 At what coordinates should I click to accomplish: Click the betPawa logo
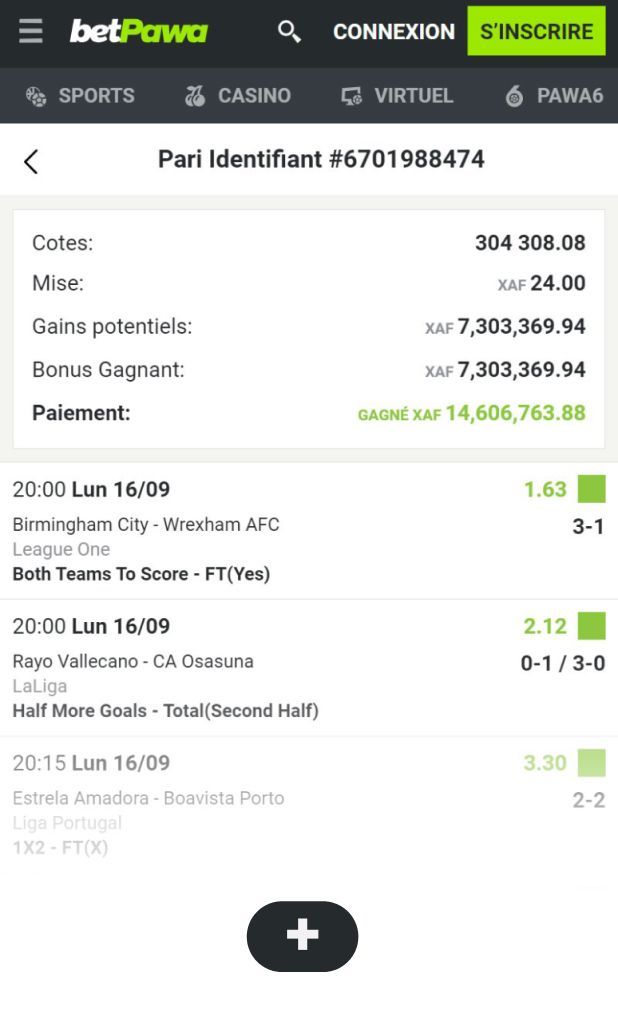click(x=138, y=32)
